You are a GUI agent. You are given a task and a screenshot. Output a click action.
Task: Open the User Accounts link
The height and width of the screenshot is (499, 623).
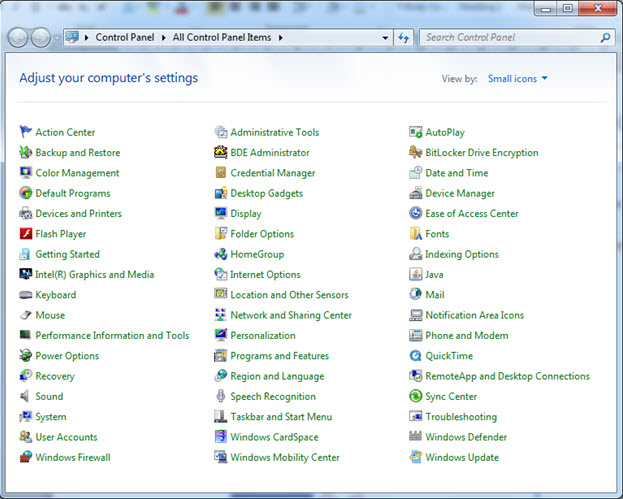[66, 437]
